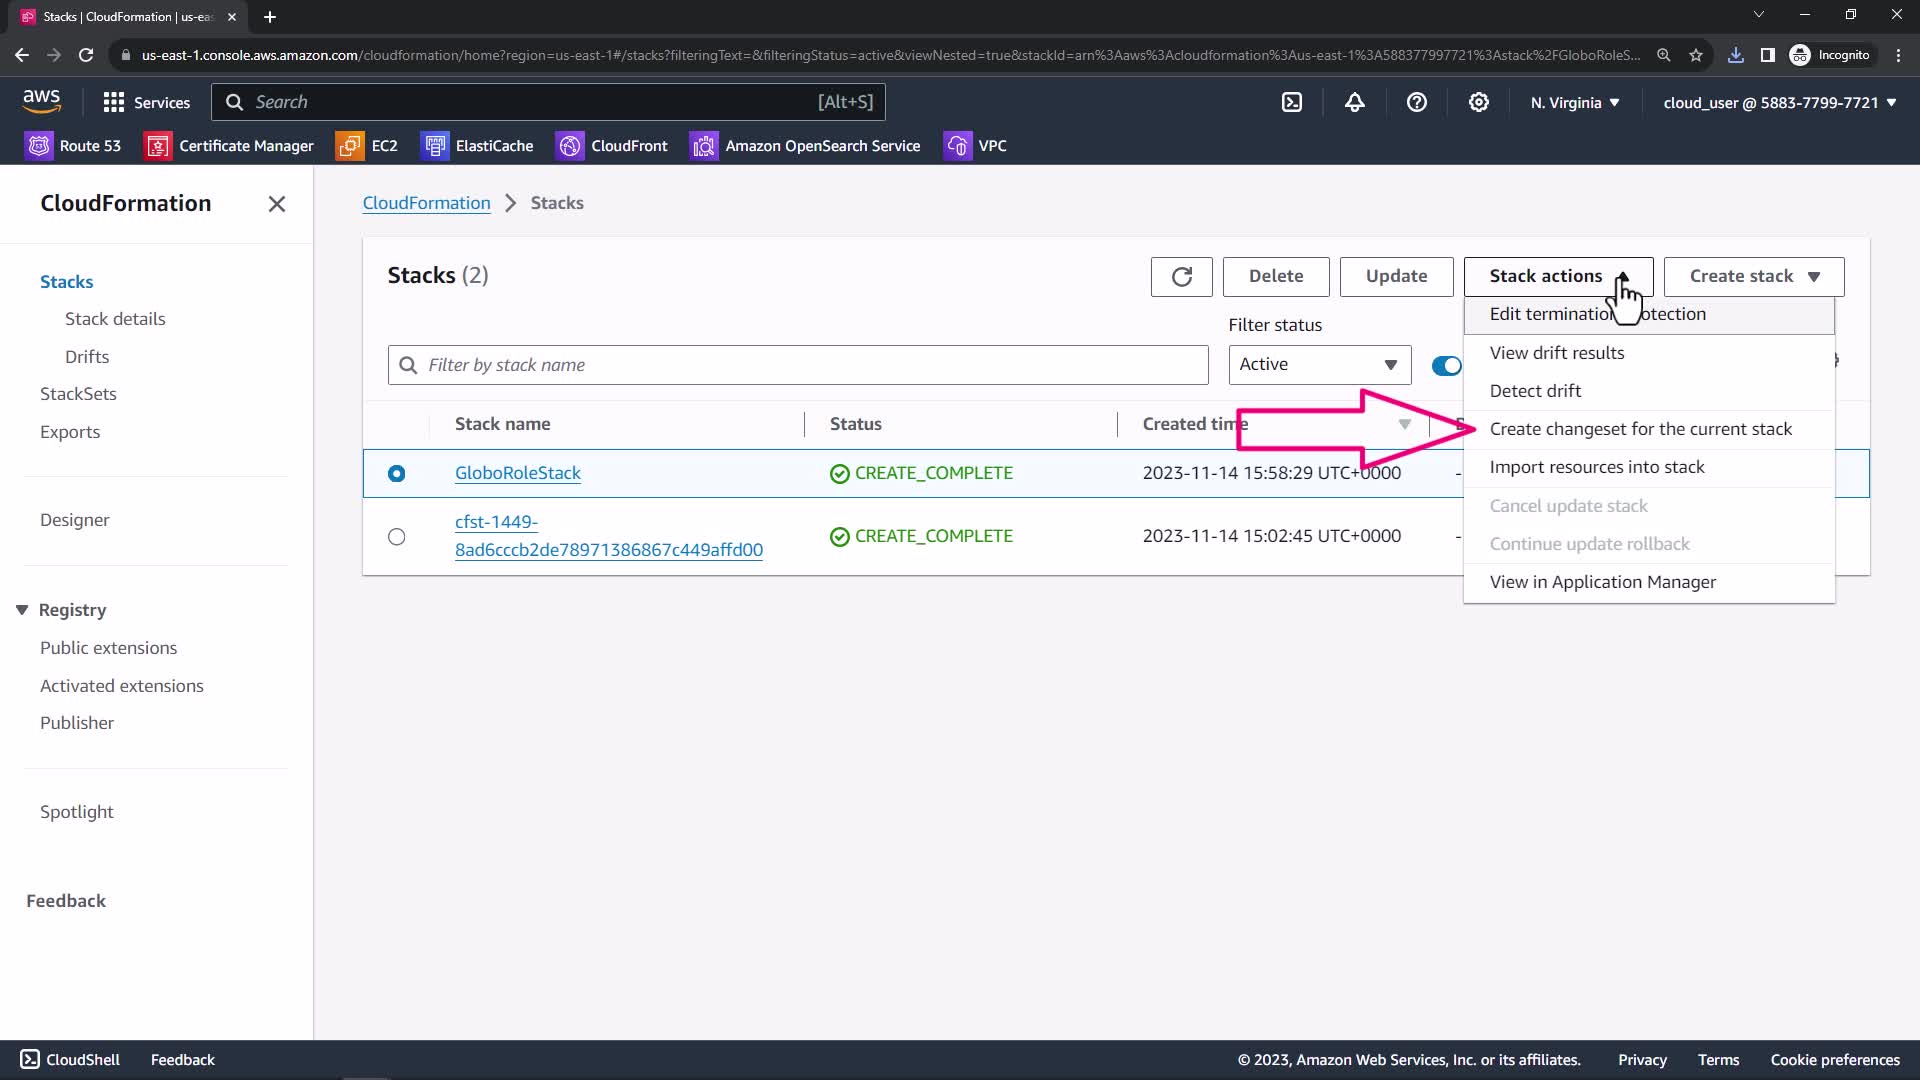Image resolution: width=1920 pixels, height=1080 pixels.
Task: Close the CloudFormation side navigation panel
Action: pyautogui.click(x=277, y=204)
